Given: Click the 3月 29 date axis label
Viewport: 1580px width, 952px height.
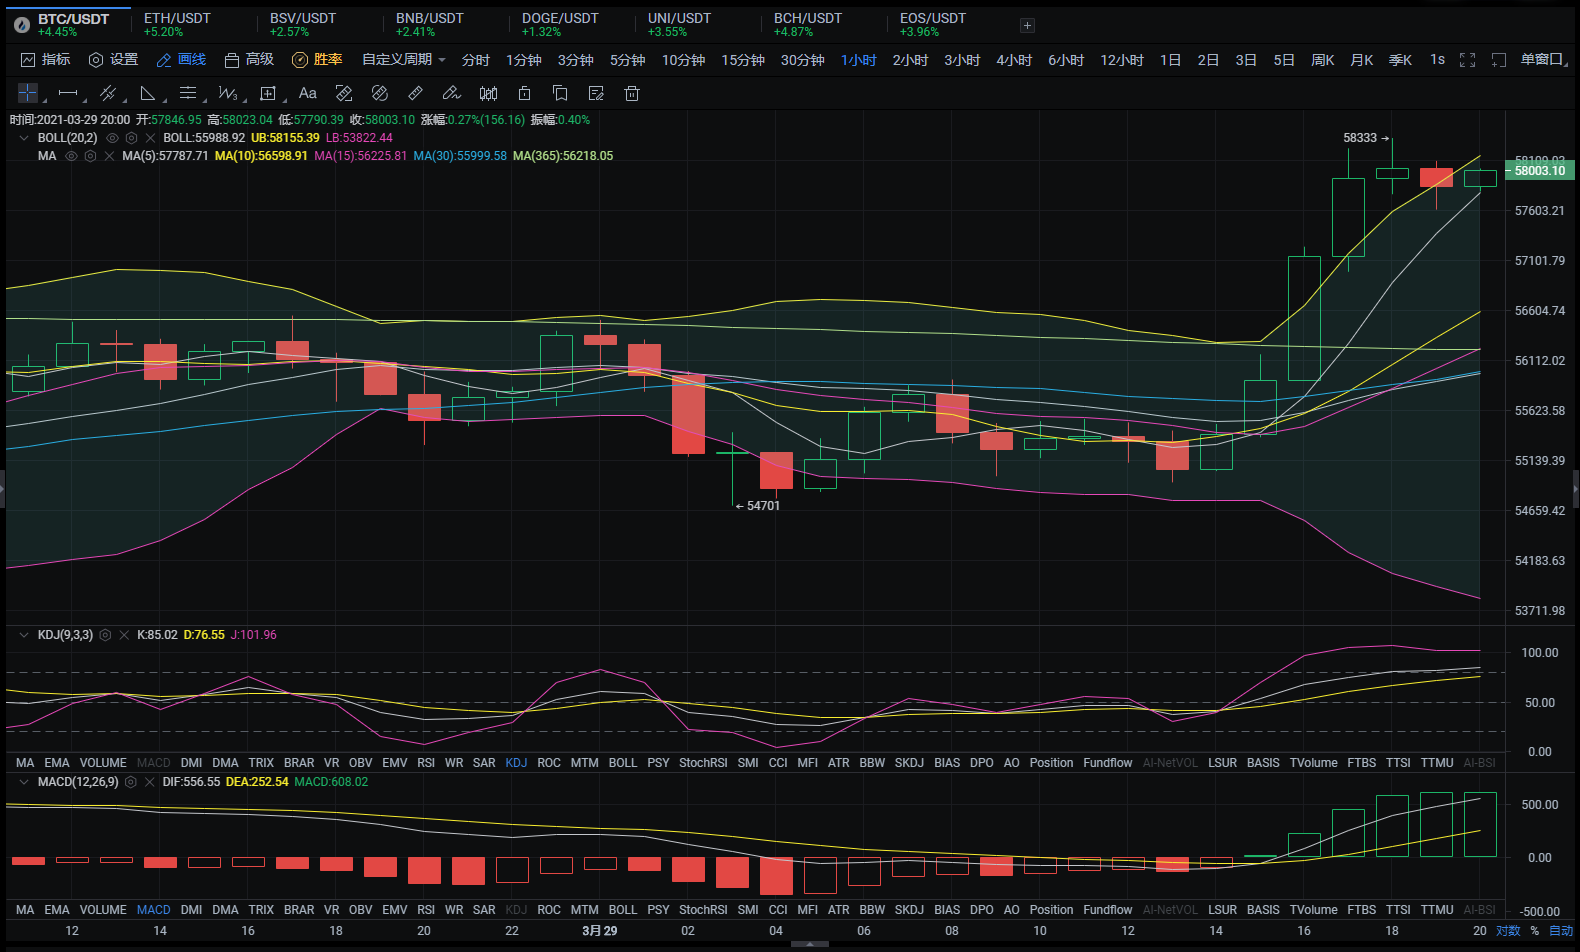Looking at the screenshot, I should (x=600, y=931).
